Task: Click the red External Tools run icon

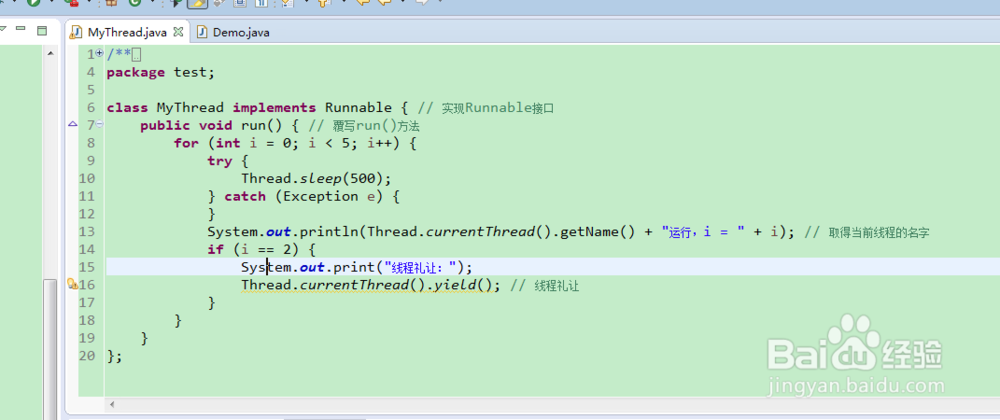Action: click(x=73, y=3)
